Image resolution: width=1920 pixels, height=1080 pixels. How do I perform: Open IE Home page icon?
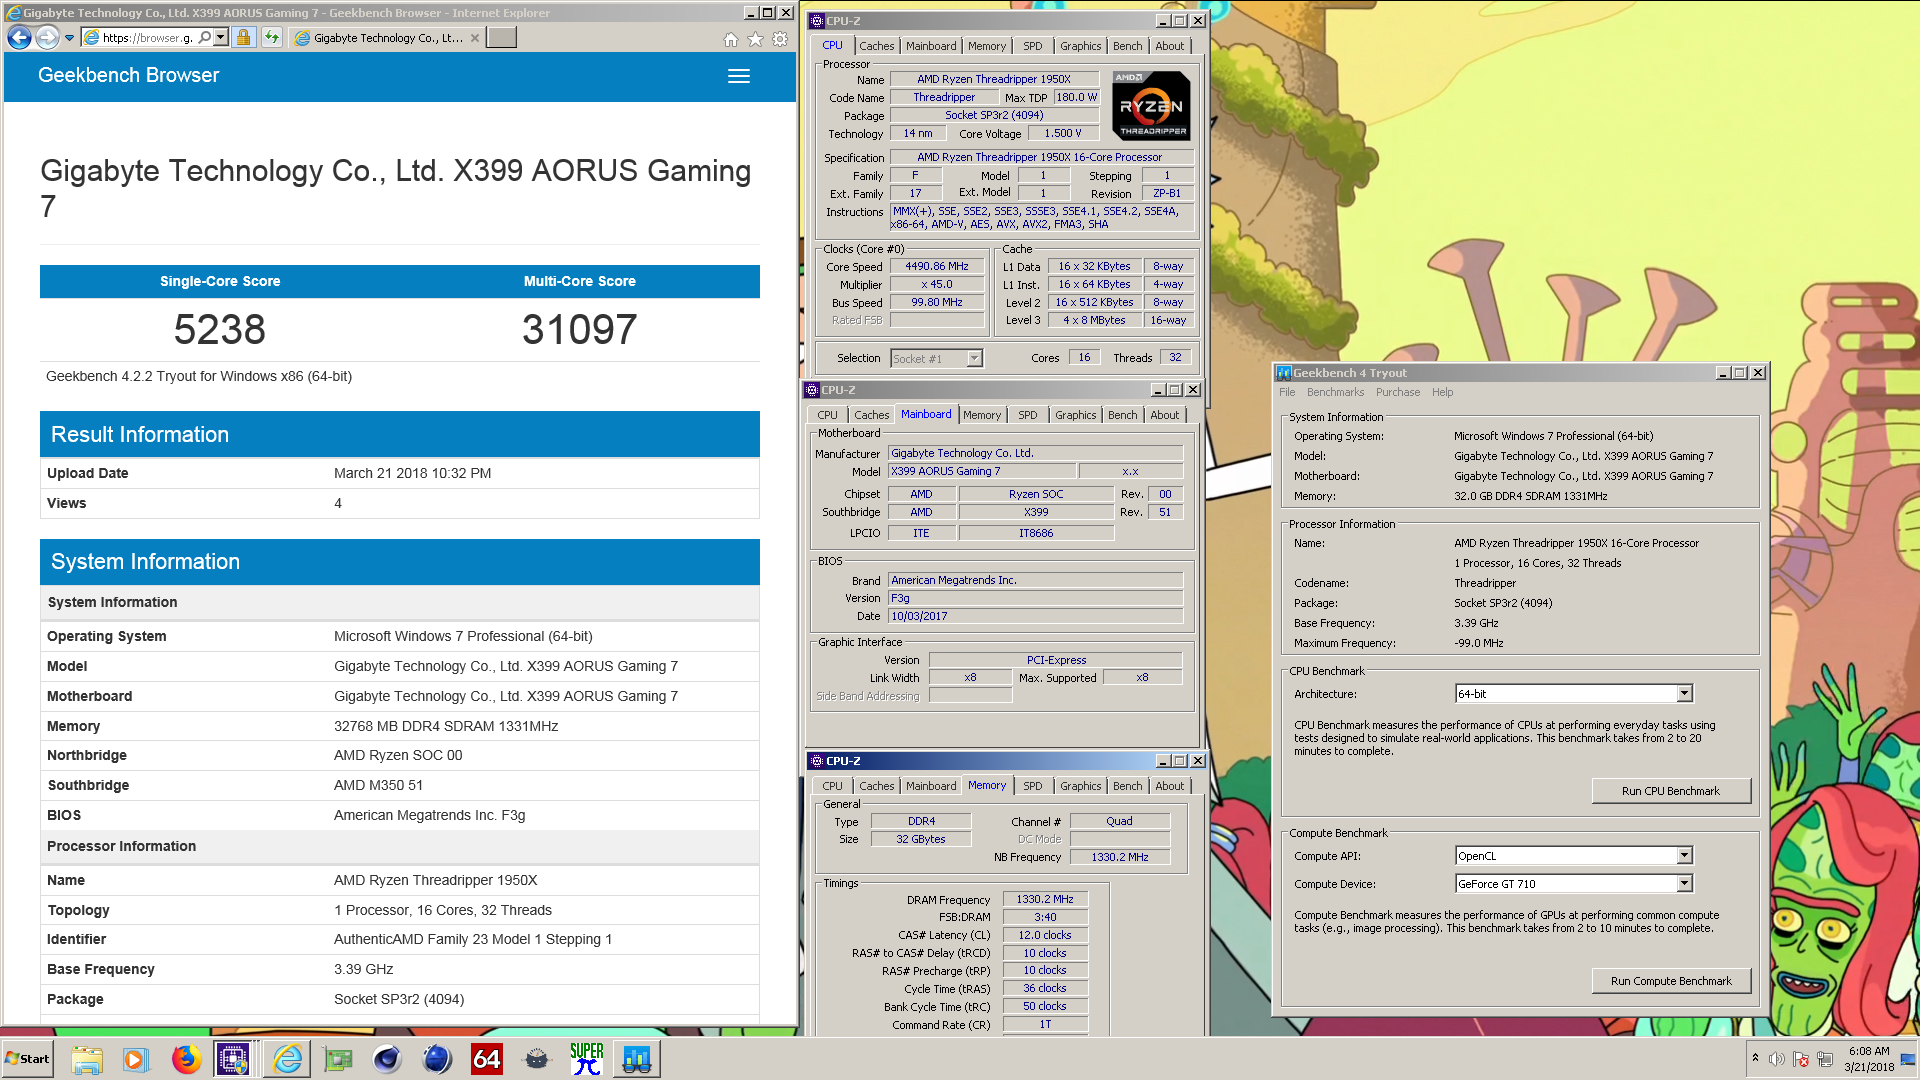click(x=731, y=39)
